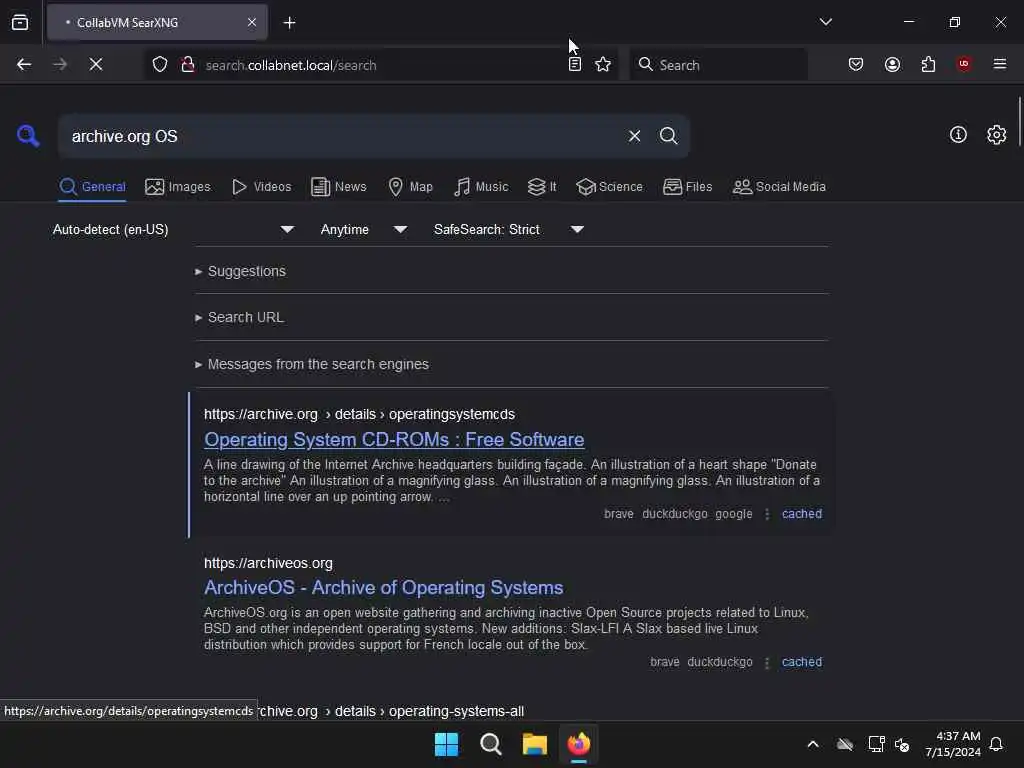
Task: Click the https://archiveos.org URL text
Action: [268, 563]
